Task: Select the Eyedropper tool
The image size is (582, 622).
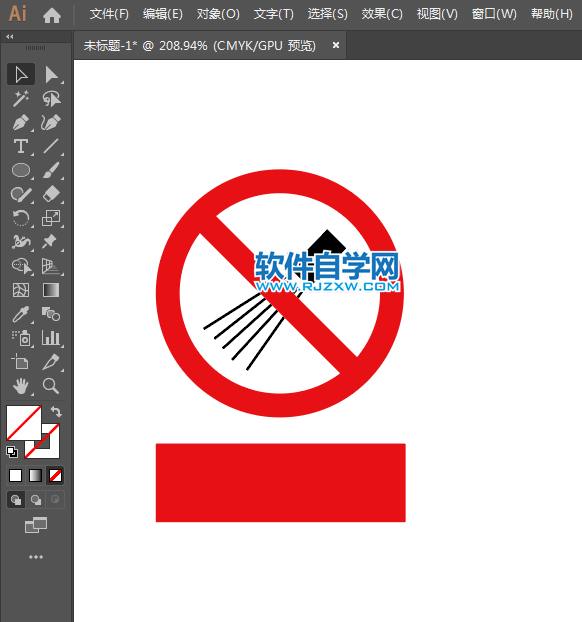Action: 21,314
